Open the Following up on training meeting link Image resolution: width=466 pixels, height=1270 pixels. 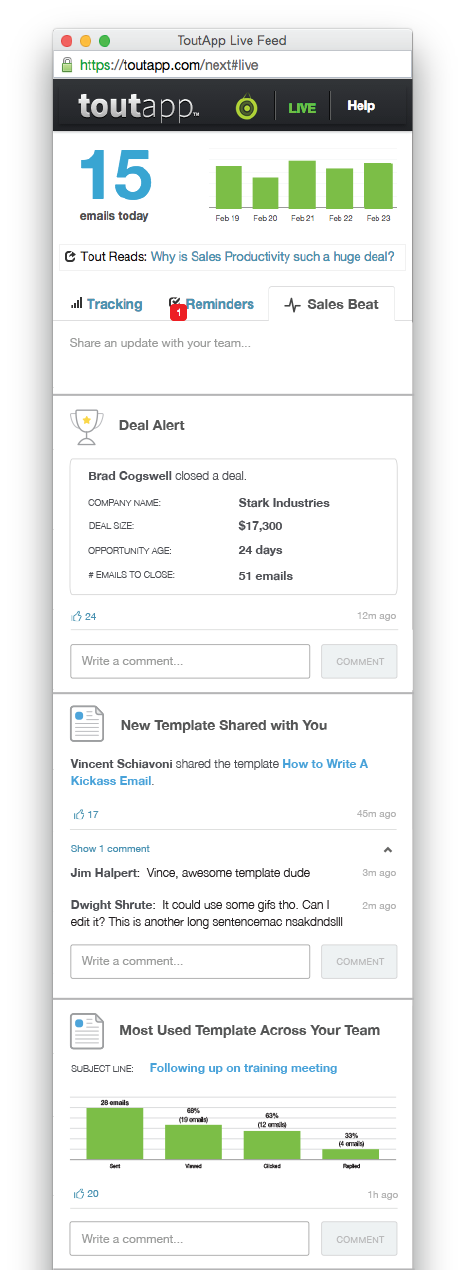pyautogui.click(x=243, y=1068)
